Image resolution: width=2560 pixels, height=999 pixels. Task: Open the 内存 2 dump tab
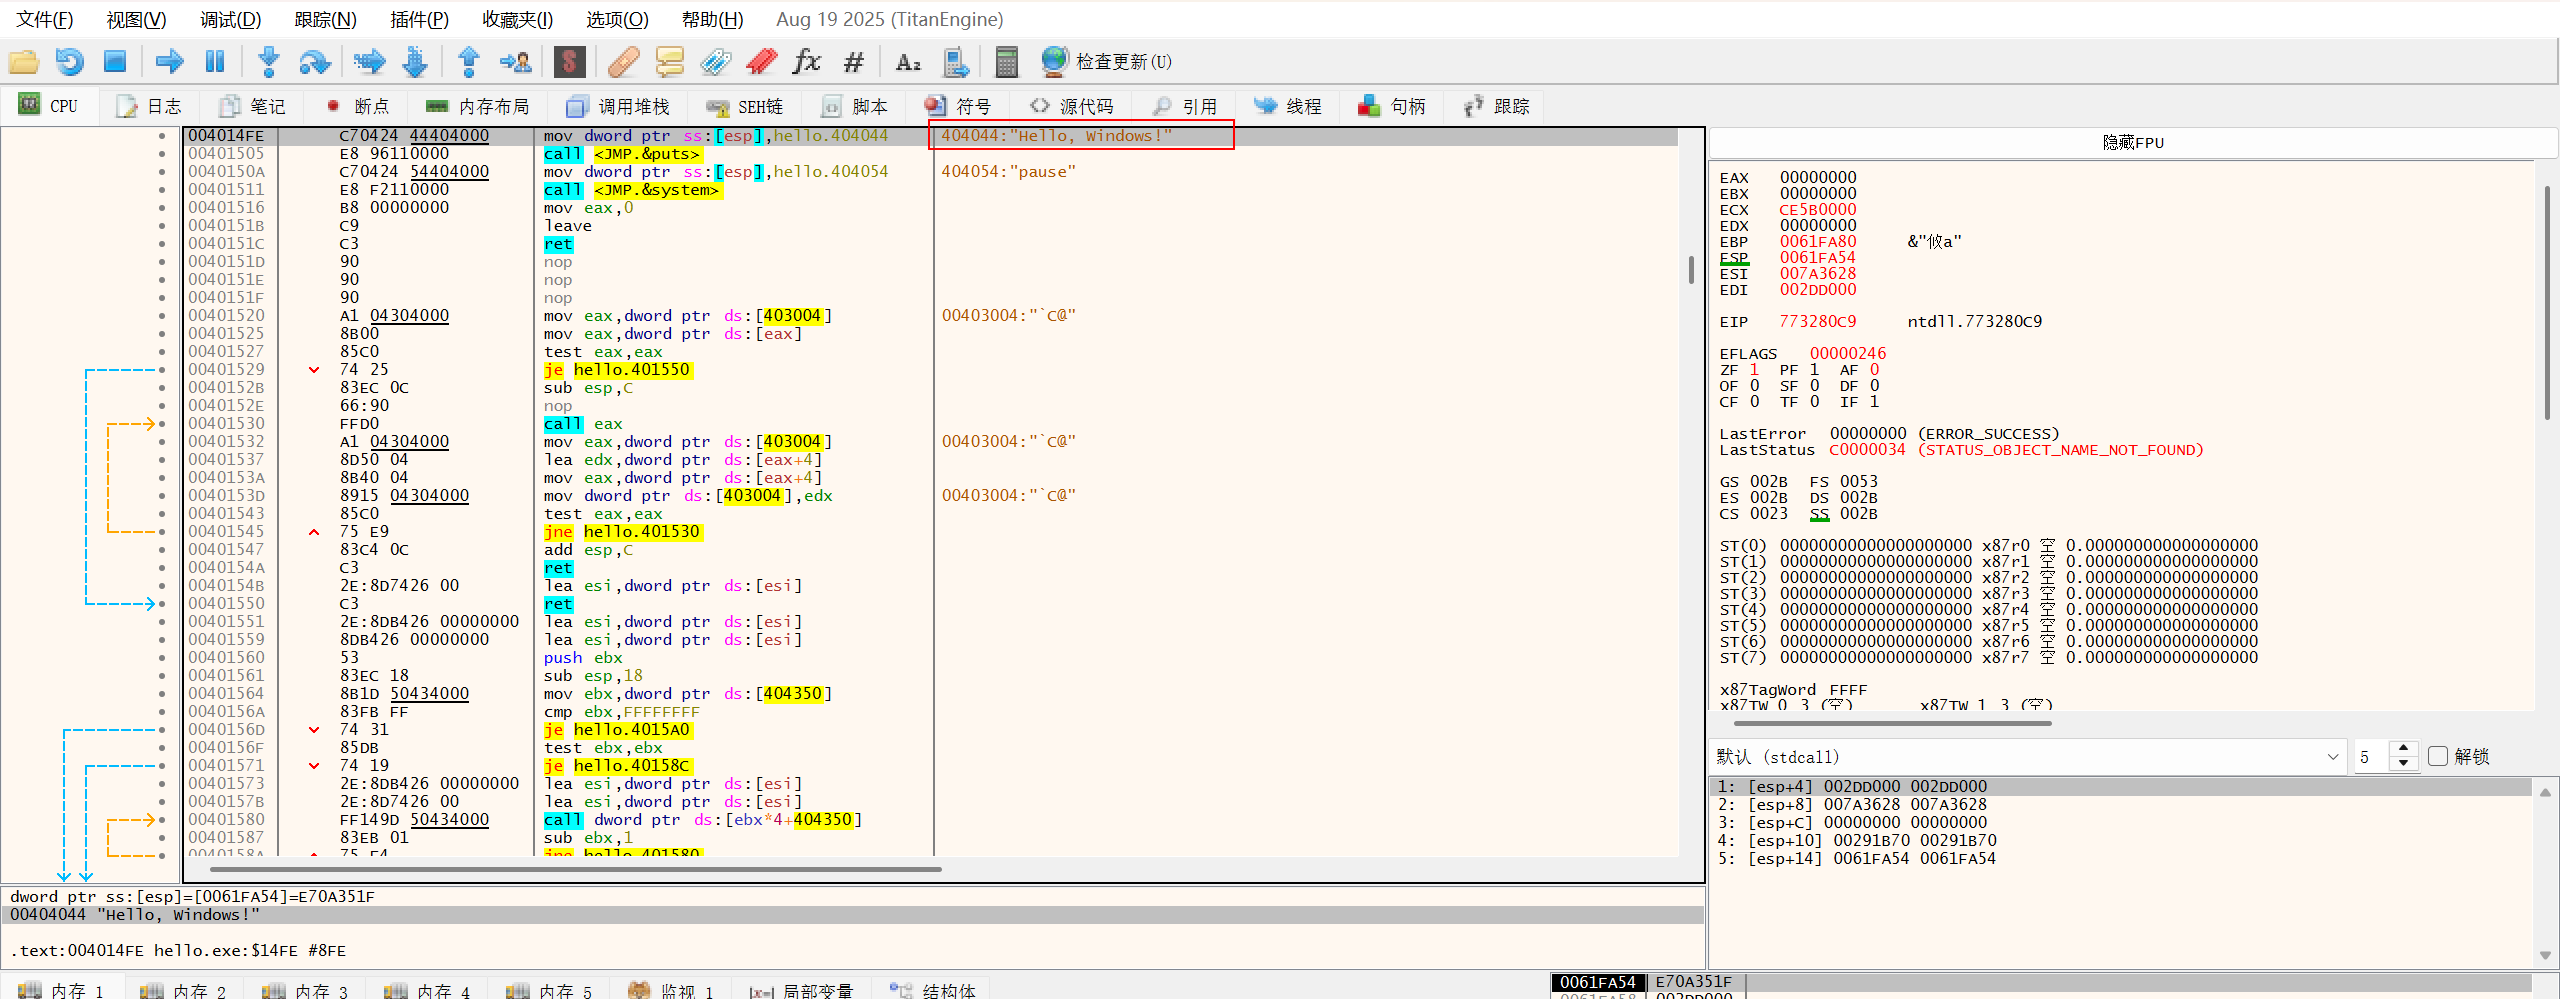tap(184, 990)
